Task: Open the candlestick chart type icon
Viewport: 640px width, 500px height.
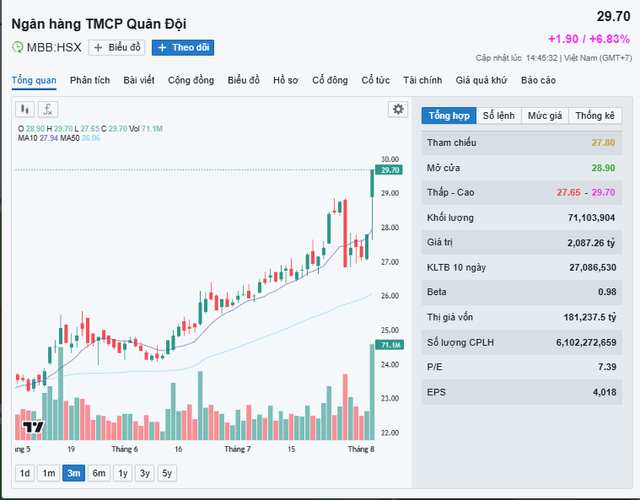Action: 25,109
